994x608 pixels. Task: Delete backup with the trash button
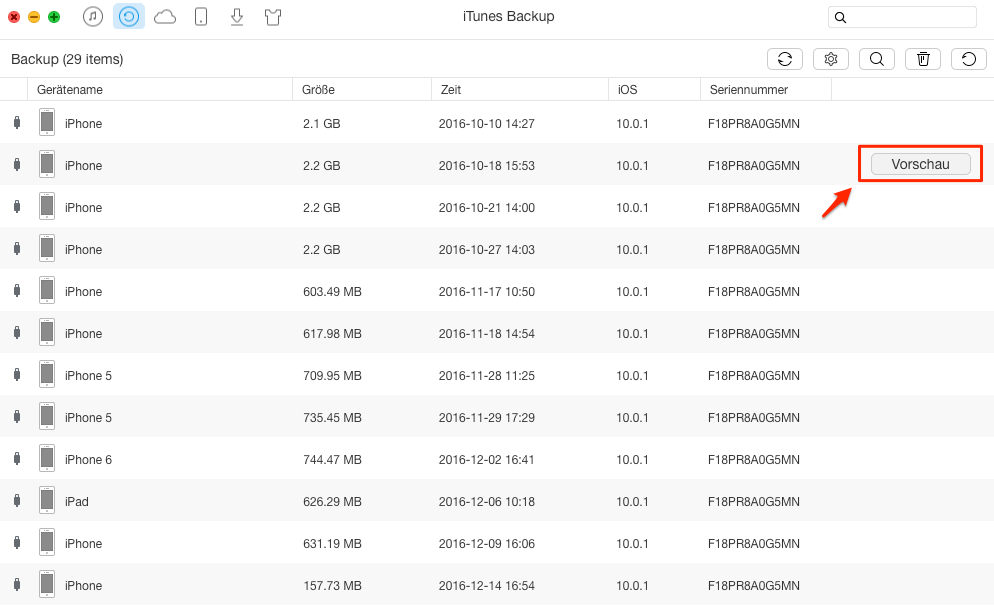click(x=923, y=59)
